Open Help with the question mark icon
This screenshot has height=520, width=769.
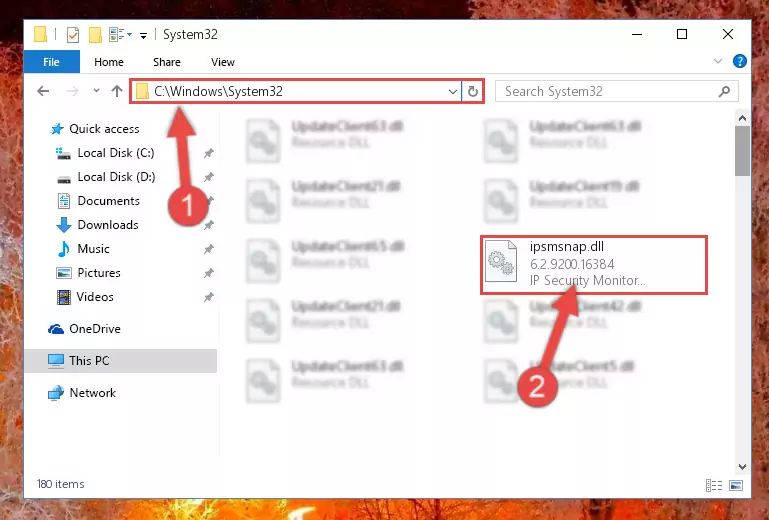[740, 61]
